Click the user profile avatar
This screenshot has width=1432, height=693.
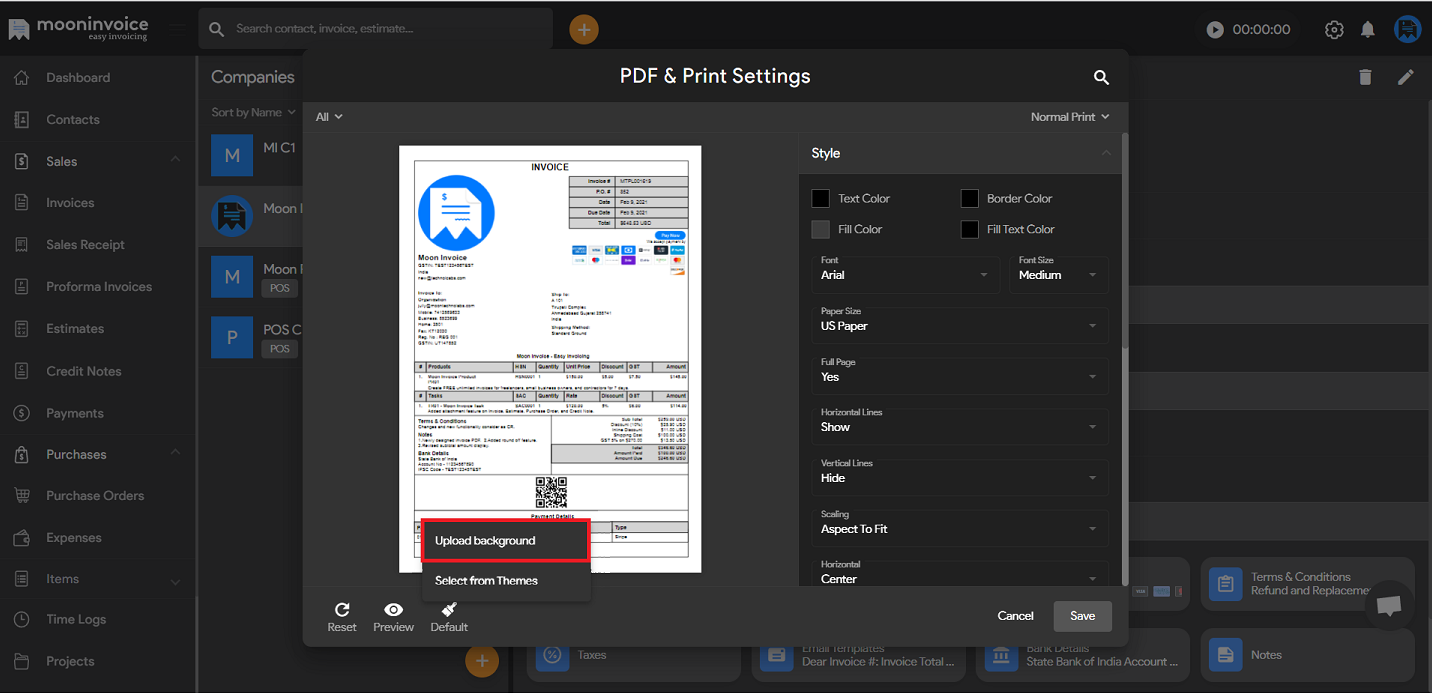(x=1408, y=30)
